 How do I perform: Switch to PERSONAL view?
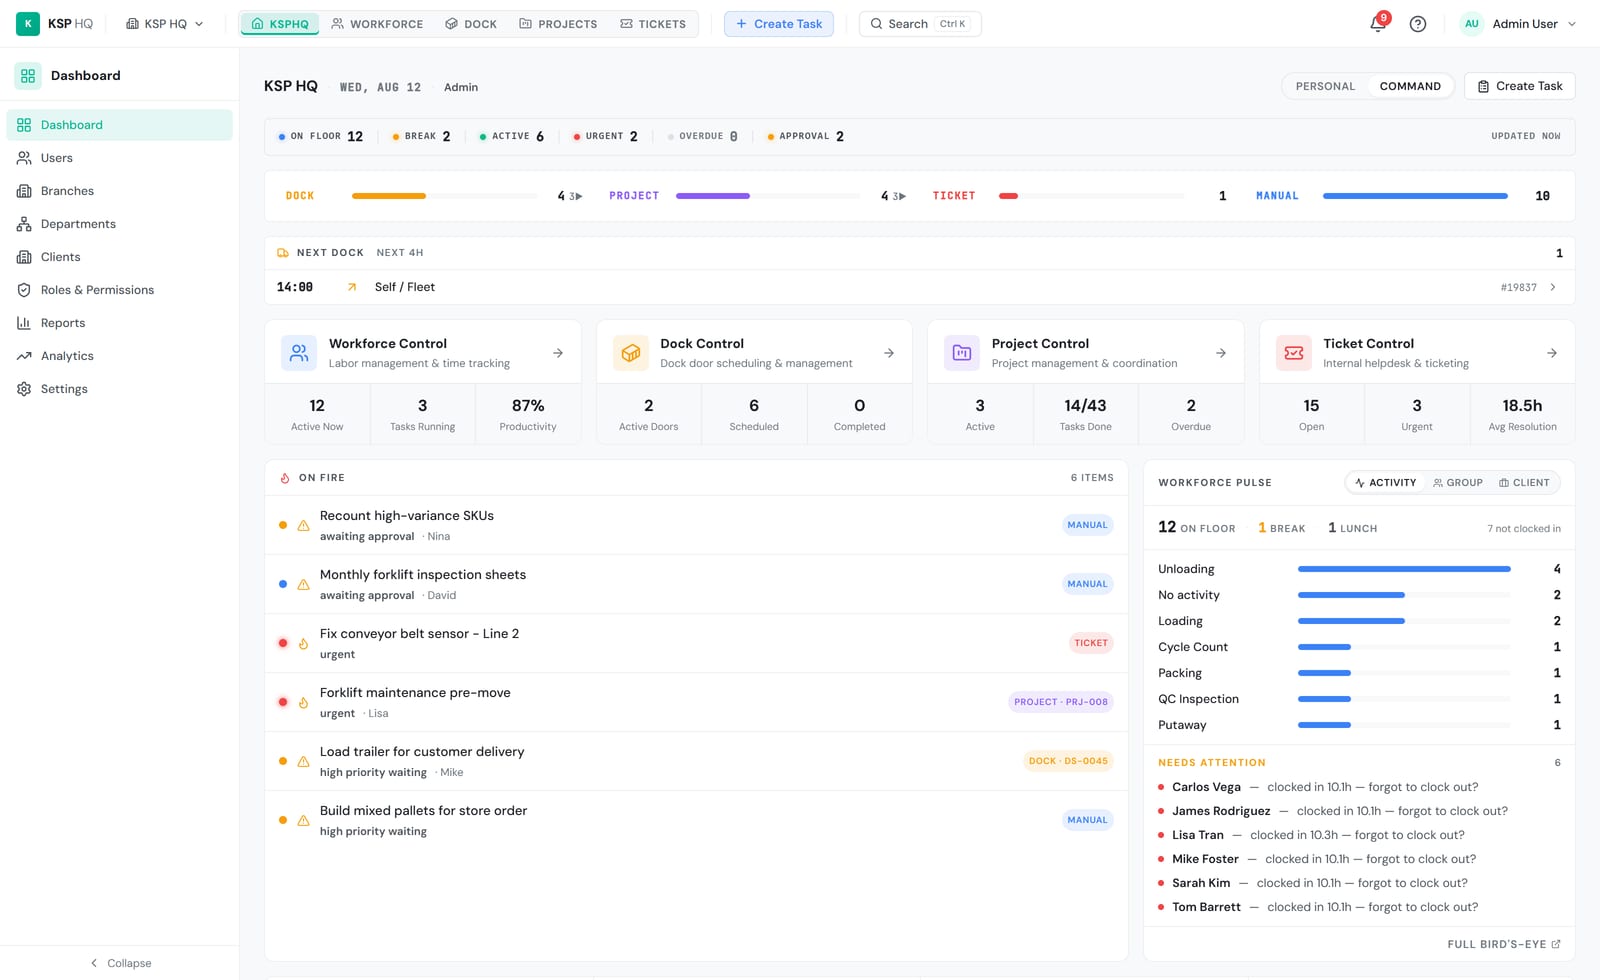tap(1325, 86)
